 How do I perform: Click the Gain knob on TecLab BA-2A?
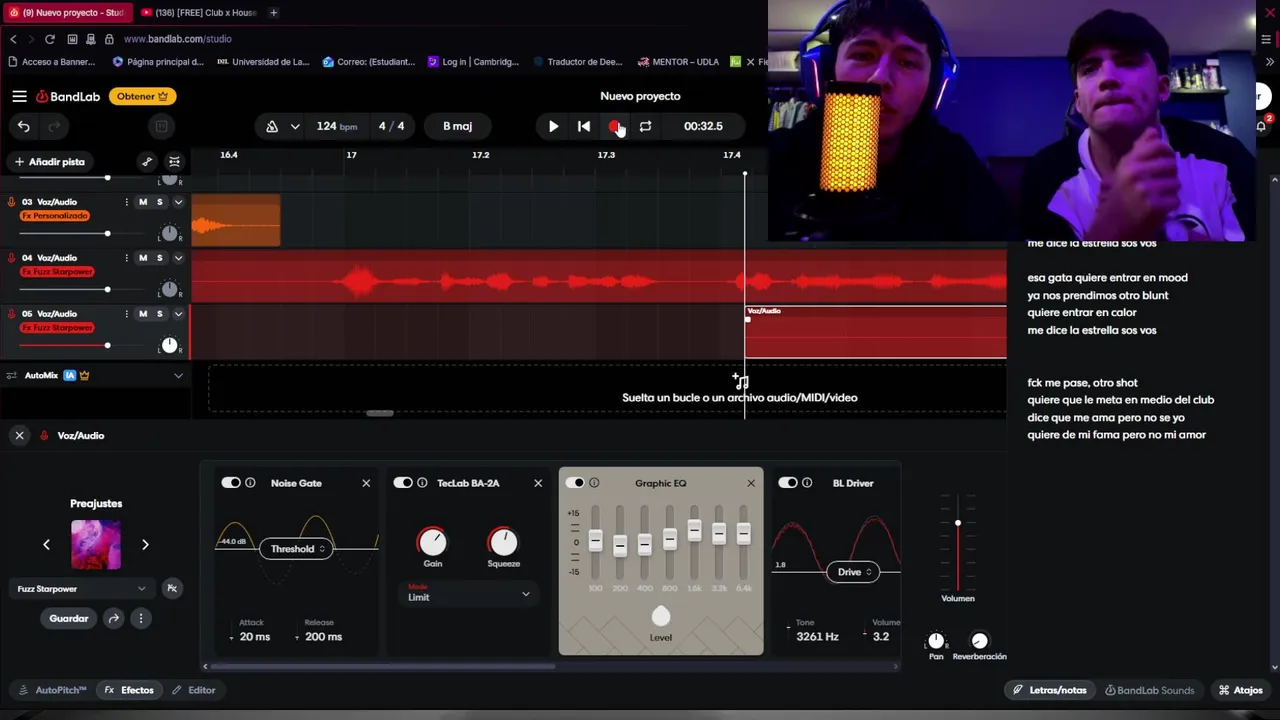click(432, 542)
